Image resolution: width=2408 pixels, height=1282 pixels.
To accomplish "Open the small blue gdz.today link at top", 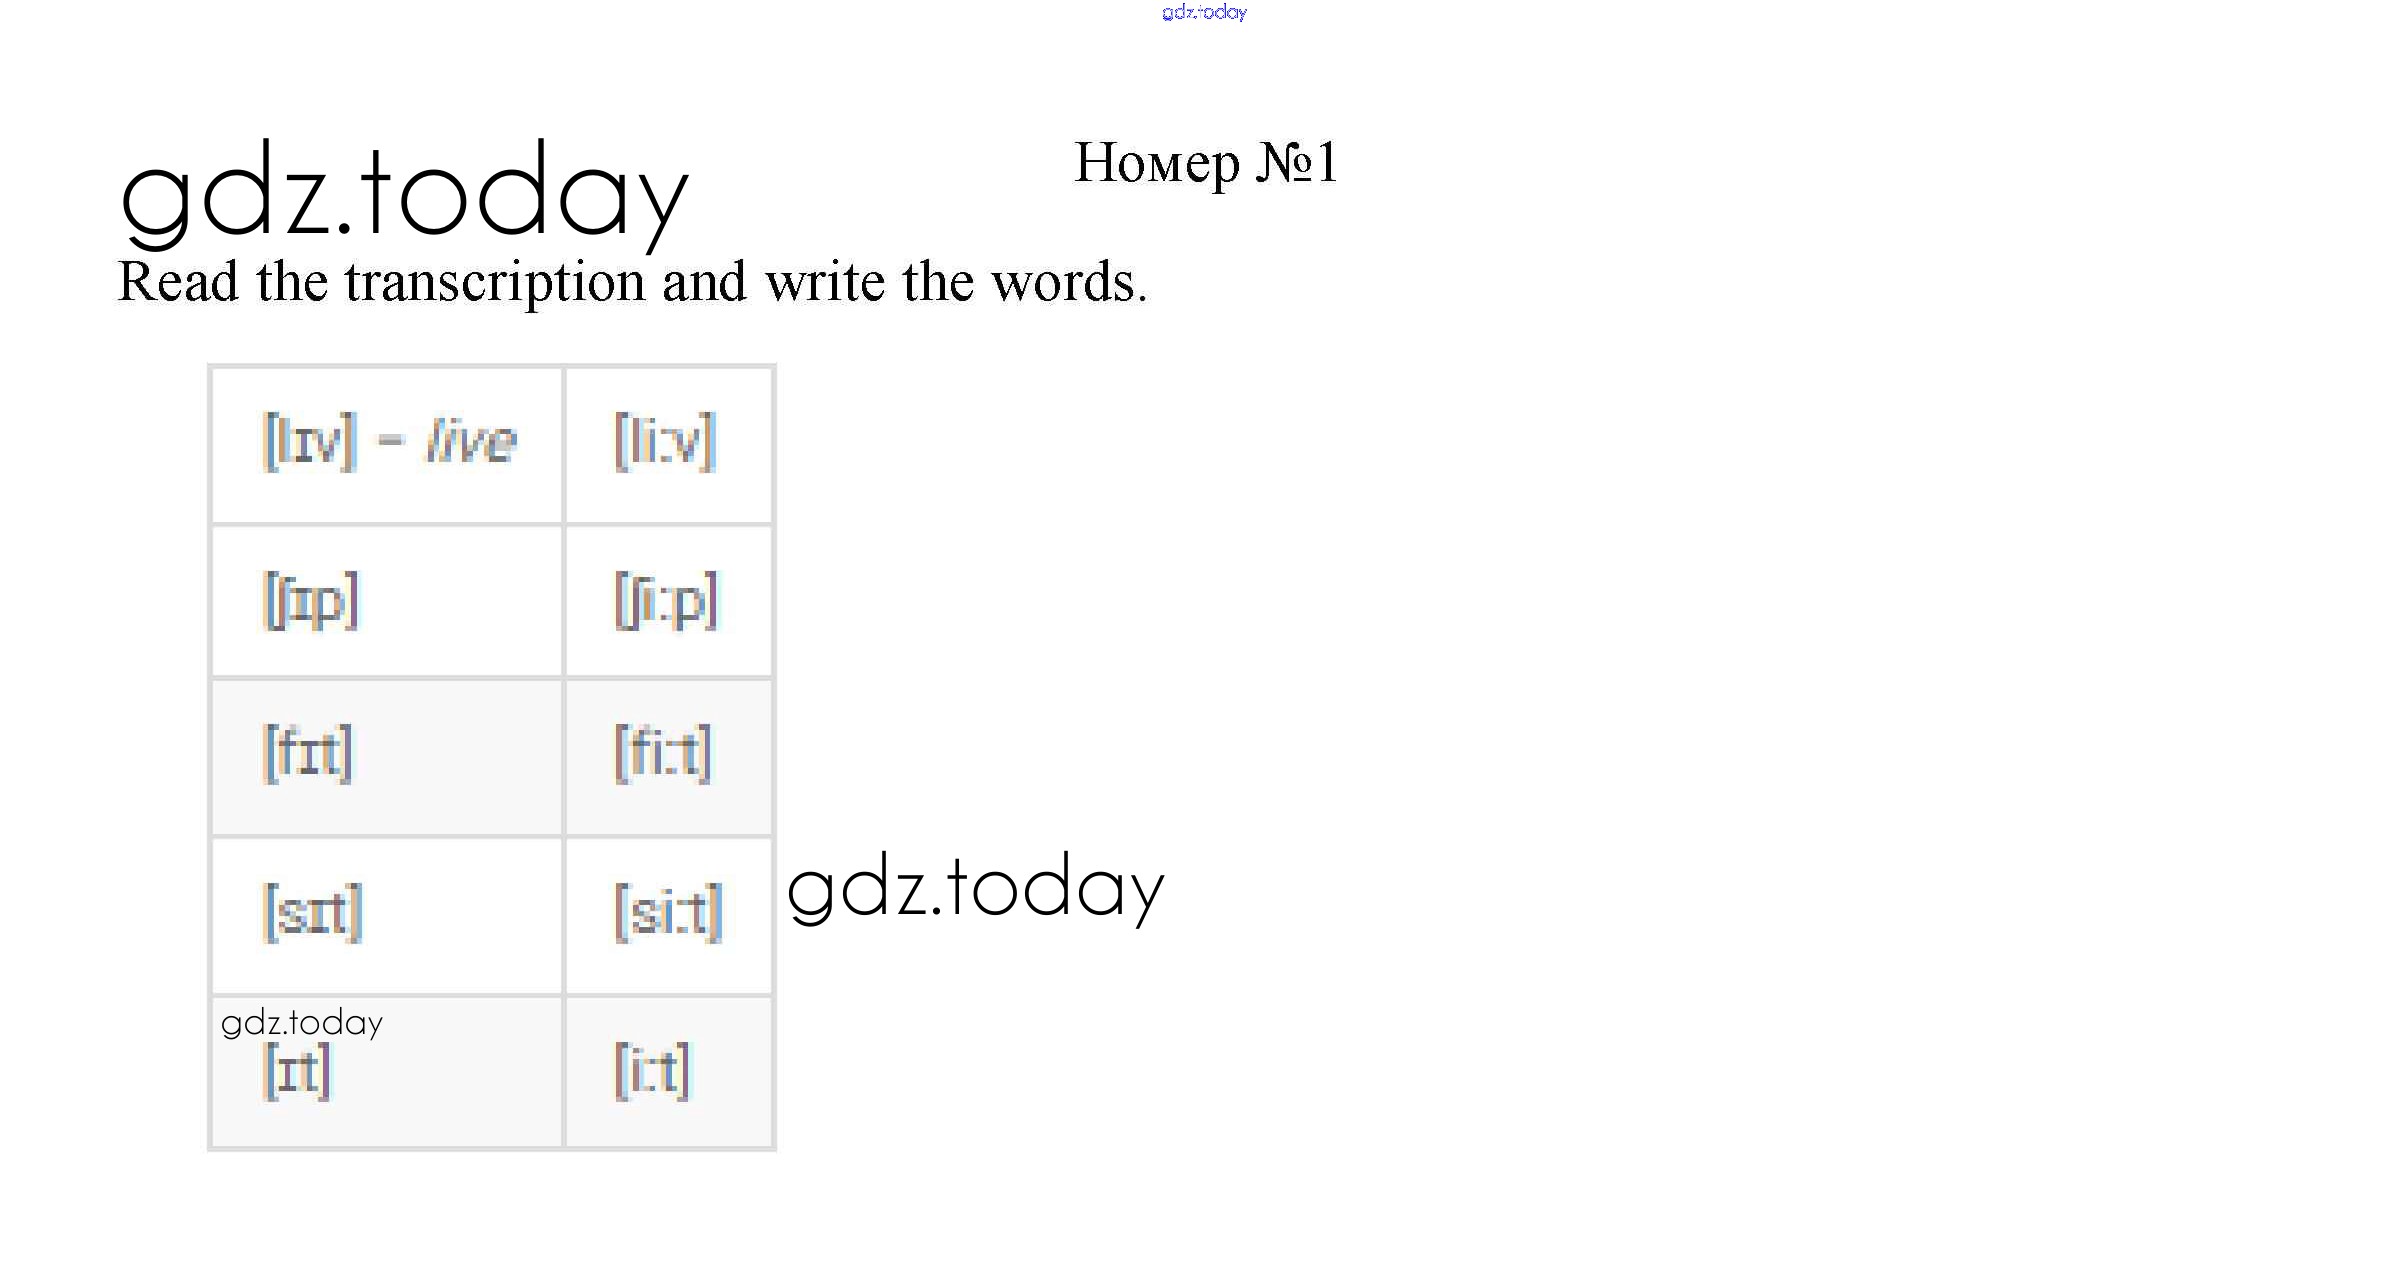I will click(1204, 12).
